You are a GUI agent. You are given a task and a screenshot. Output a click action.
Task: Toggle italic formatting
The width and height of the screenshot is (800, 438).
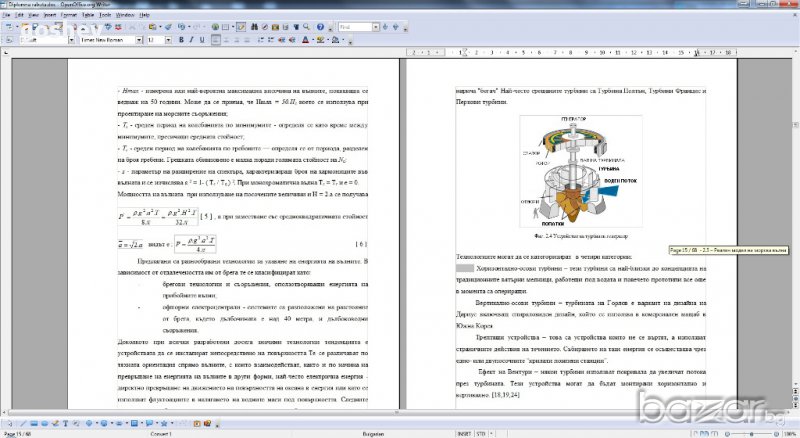pos(192,40)
